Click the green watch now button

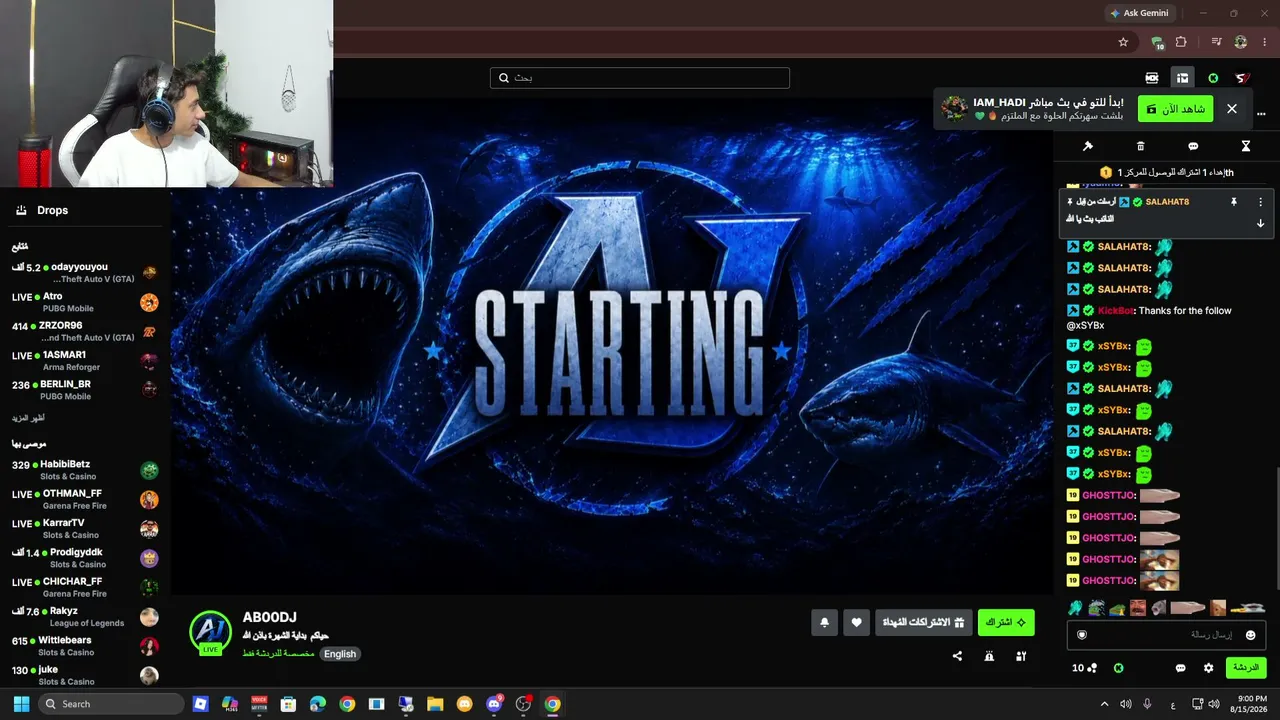[1175, 108]
